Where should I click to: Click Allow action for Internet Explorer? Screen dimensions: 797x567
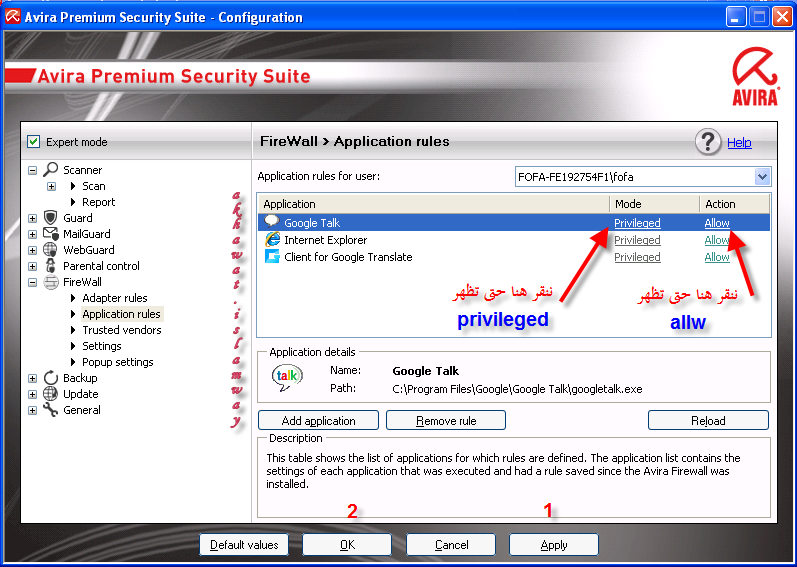click(x=717, y=240)
